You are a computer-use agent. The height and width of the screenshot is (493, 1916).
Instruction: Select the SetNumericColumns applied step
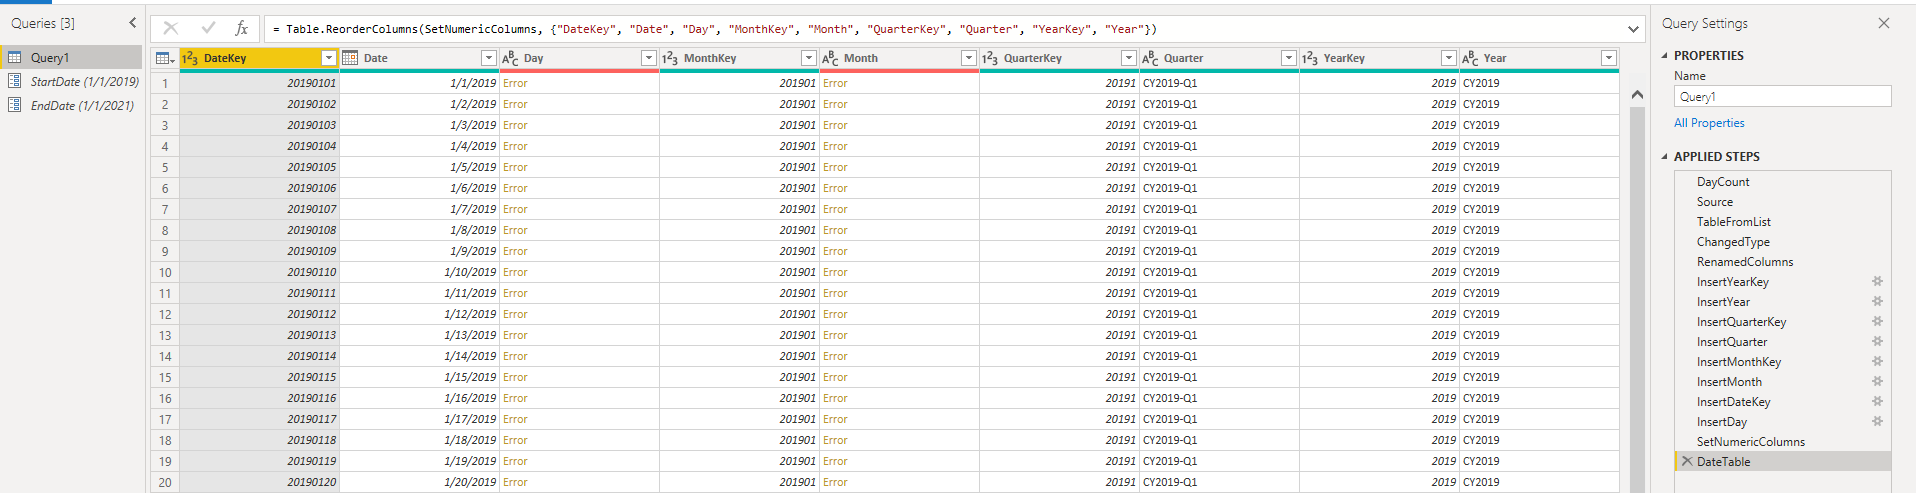pyautogui.click(x=1783, y=442)
